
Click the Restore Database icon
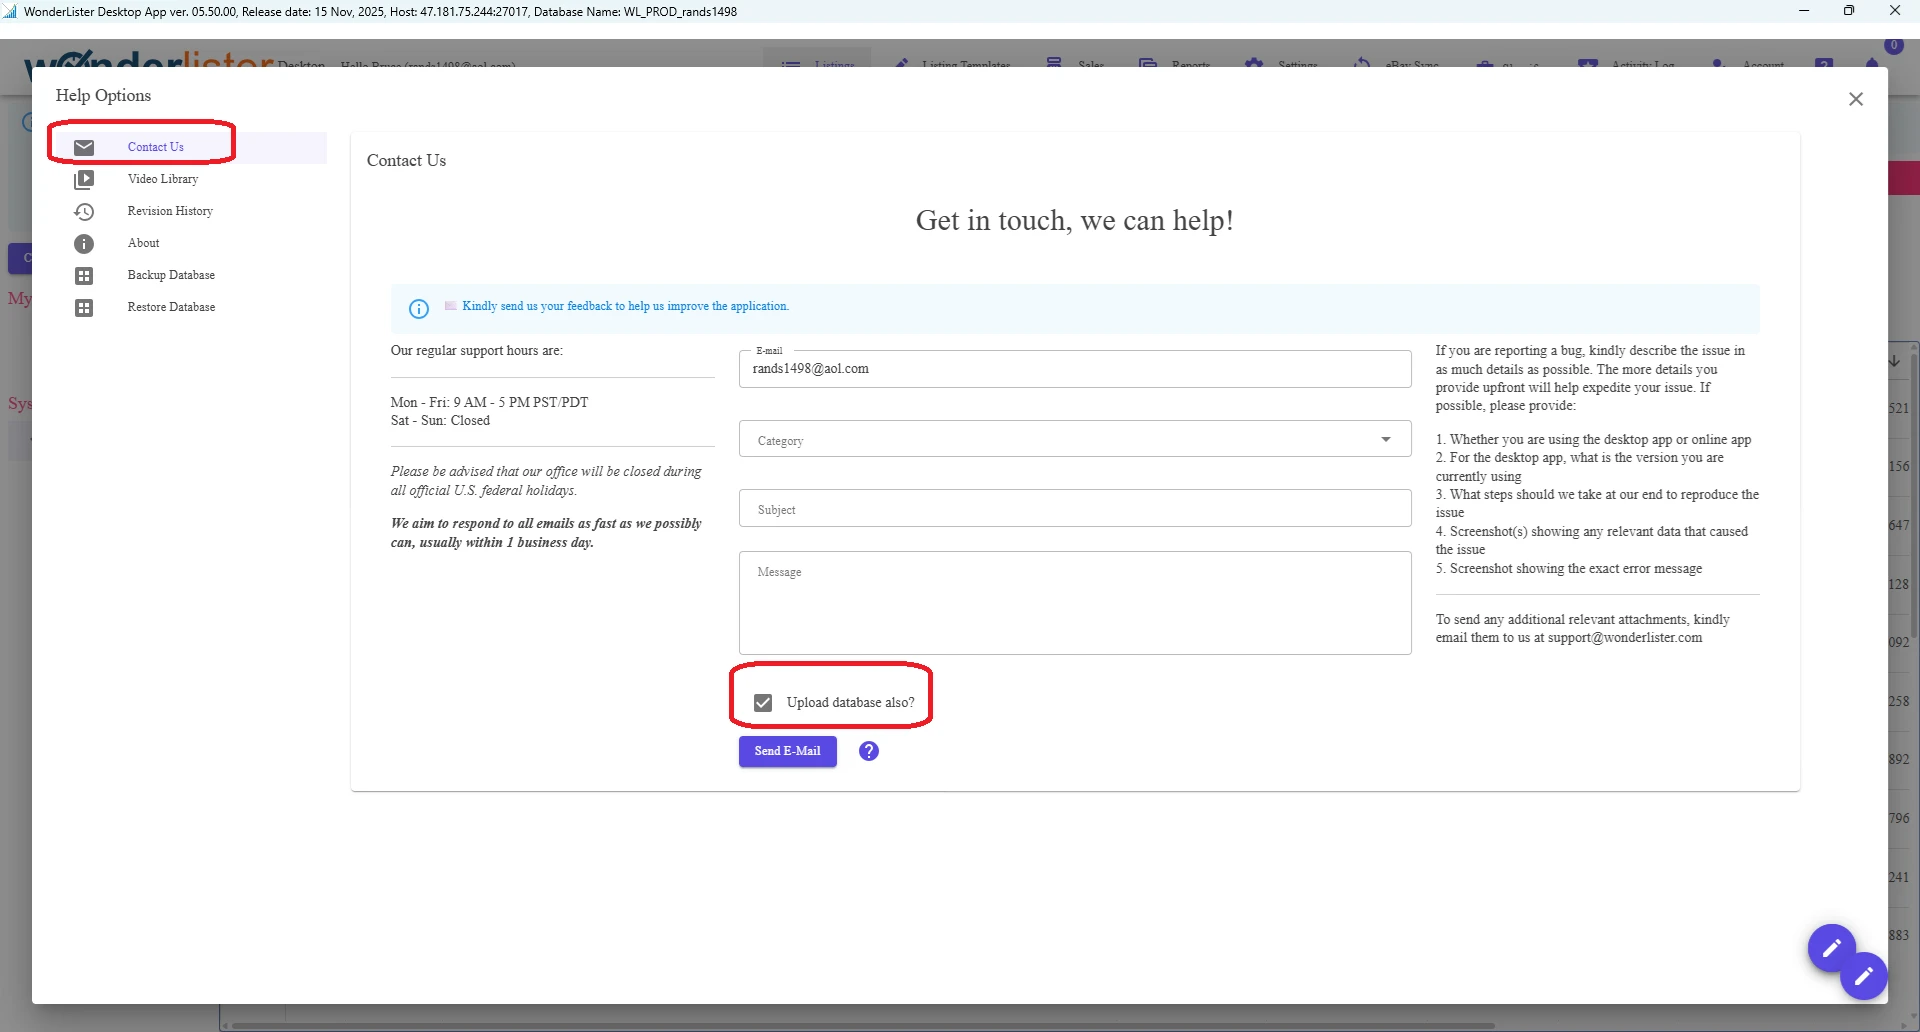coord(84,307)
